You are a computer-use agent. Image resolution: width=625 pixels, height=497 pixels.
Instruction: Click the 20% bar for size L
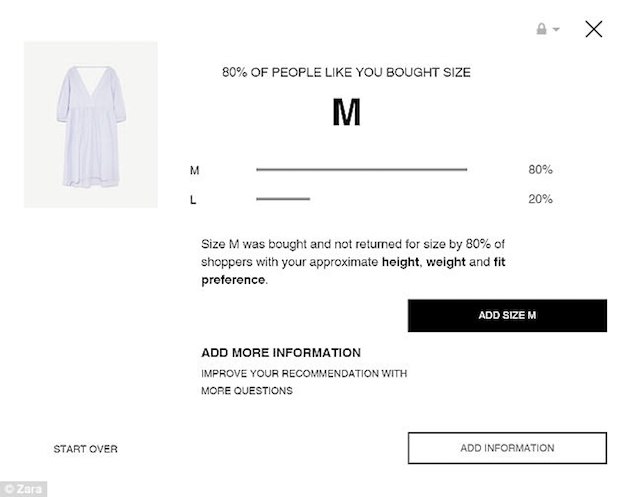pos(283,198)
